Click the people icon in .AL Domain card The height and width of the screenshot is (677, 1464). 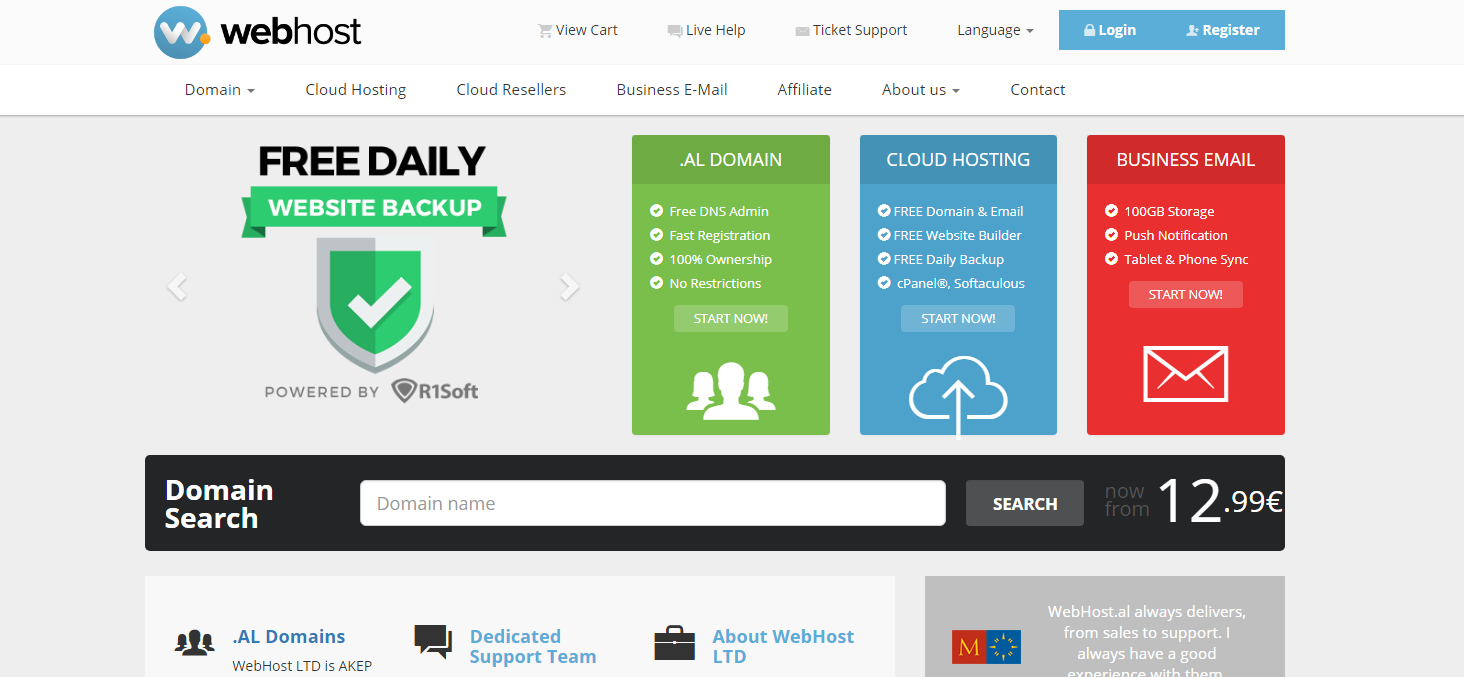(x=731, y=390)
